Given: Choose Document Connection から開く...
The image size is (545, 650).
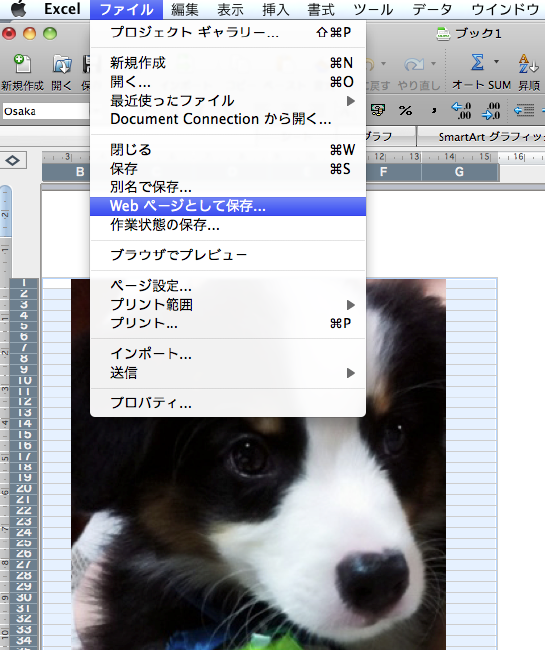Looking at the screenshot, I should [228, 119].
